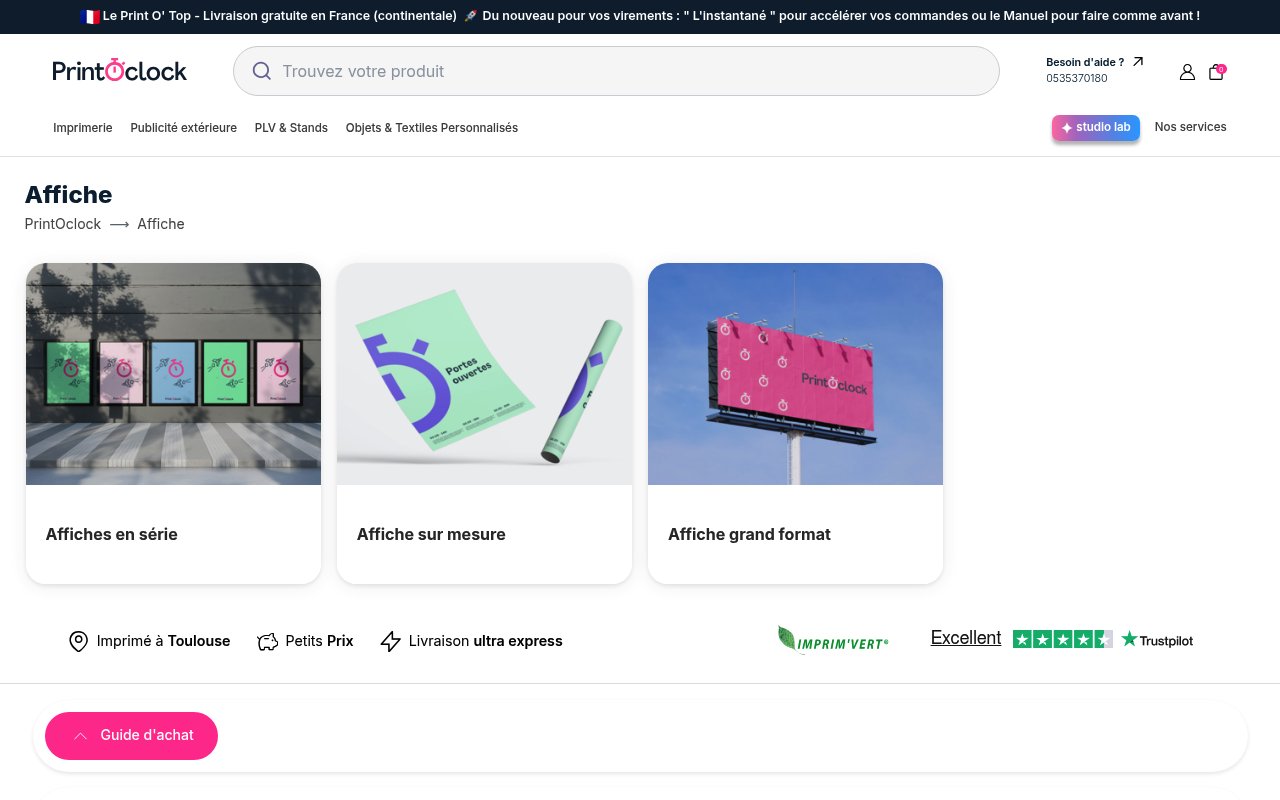
Task: Open the Affiche sur mesure image
Action: pyautogui.click(x=484, y=374)
